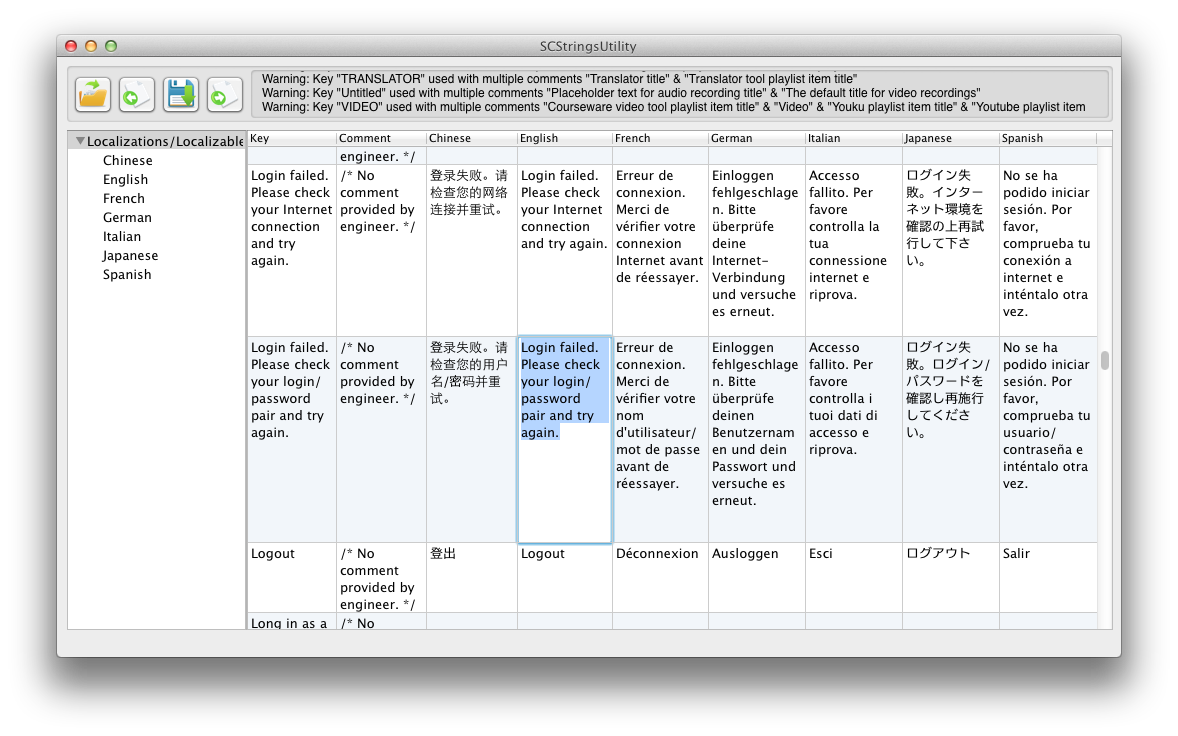Click the Italian cell containing 'dati di accesso'

853,439
